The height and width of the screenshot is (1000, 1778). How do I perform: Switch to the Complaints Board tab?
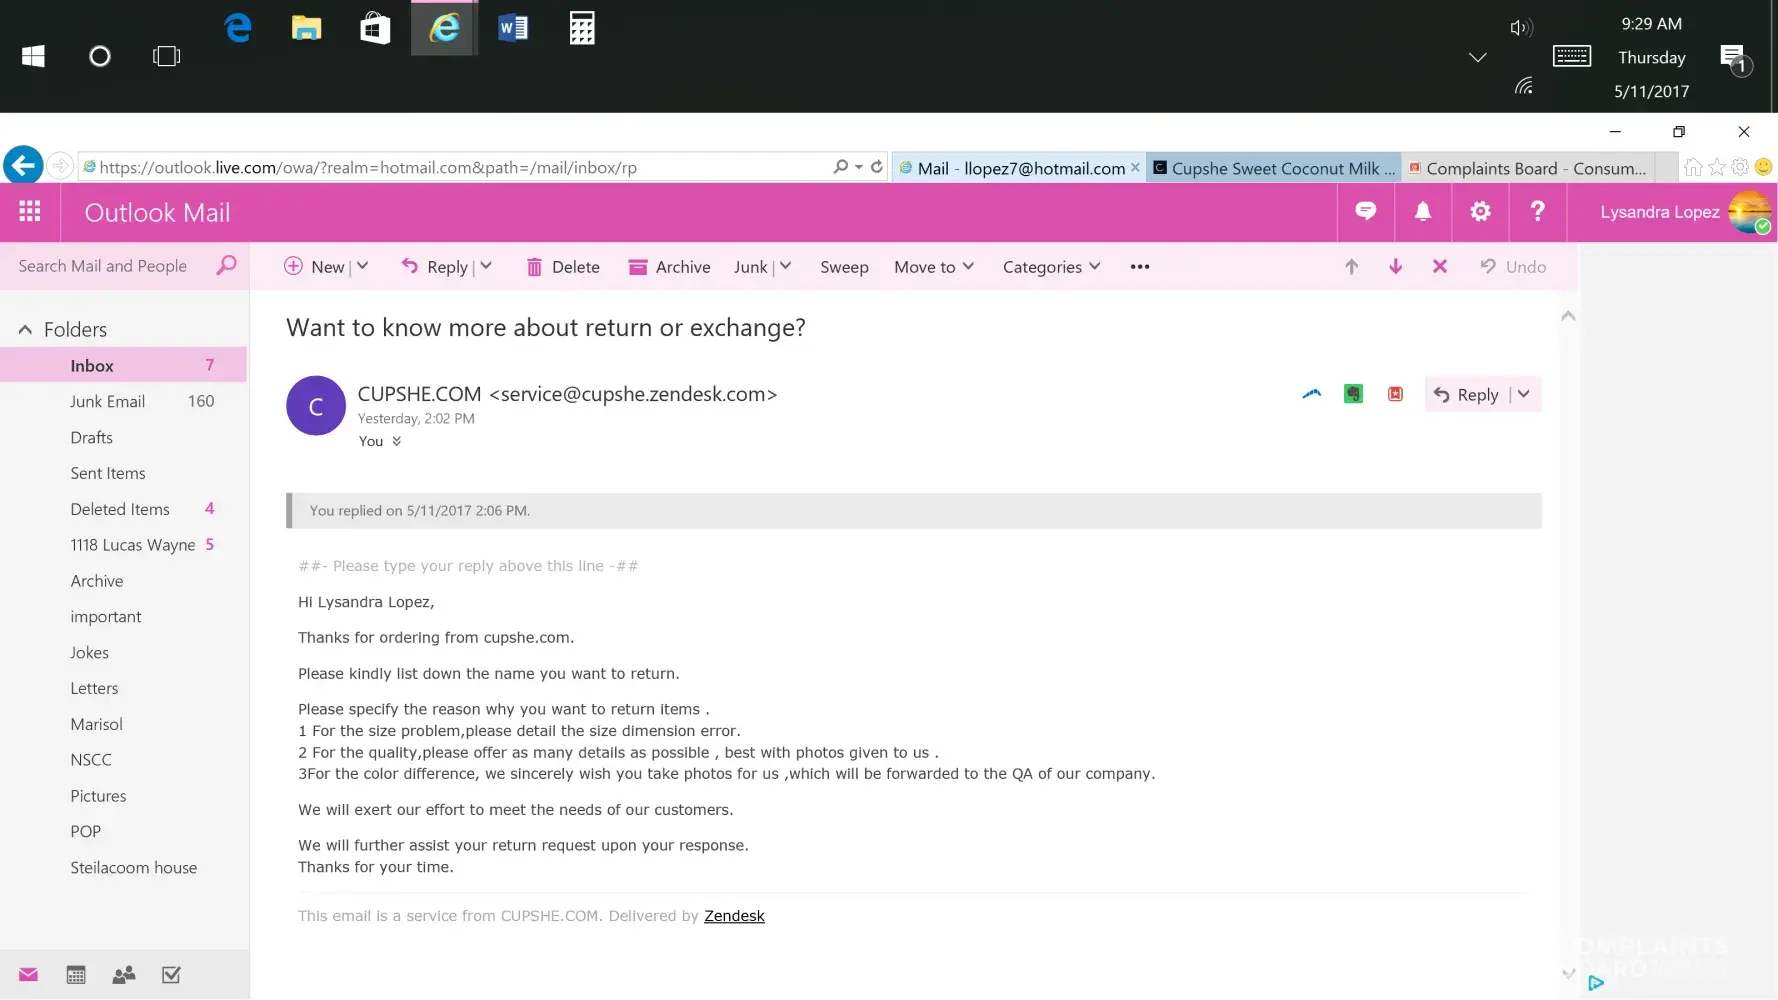click(1527, 168)
